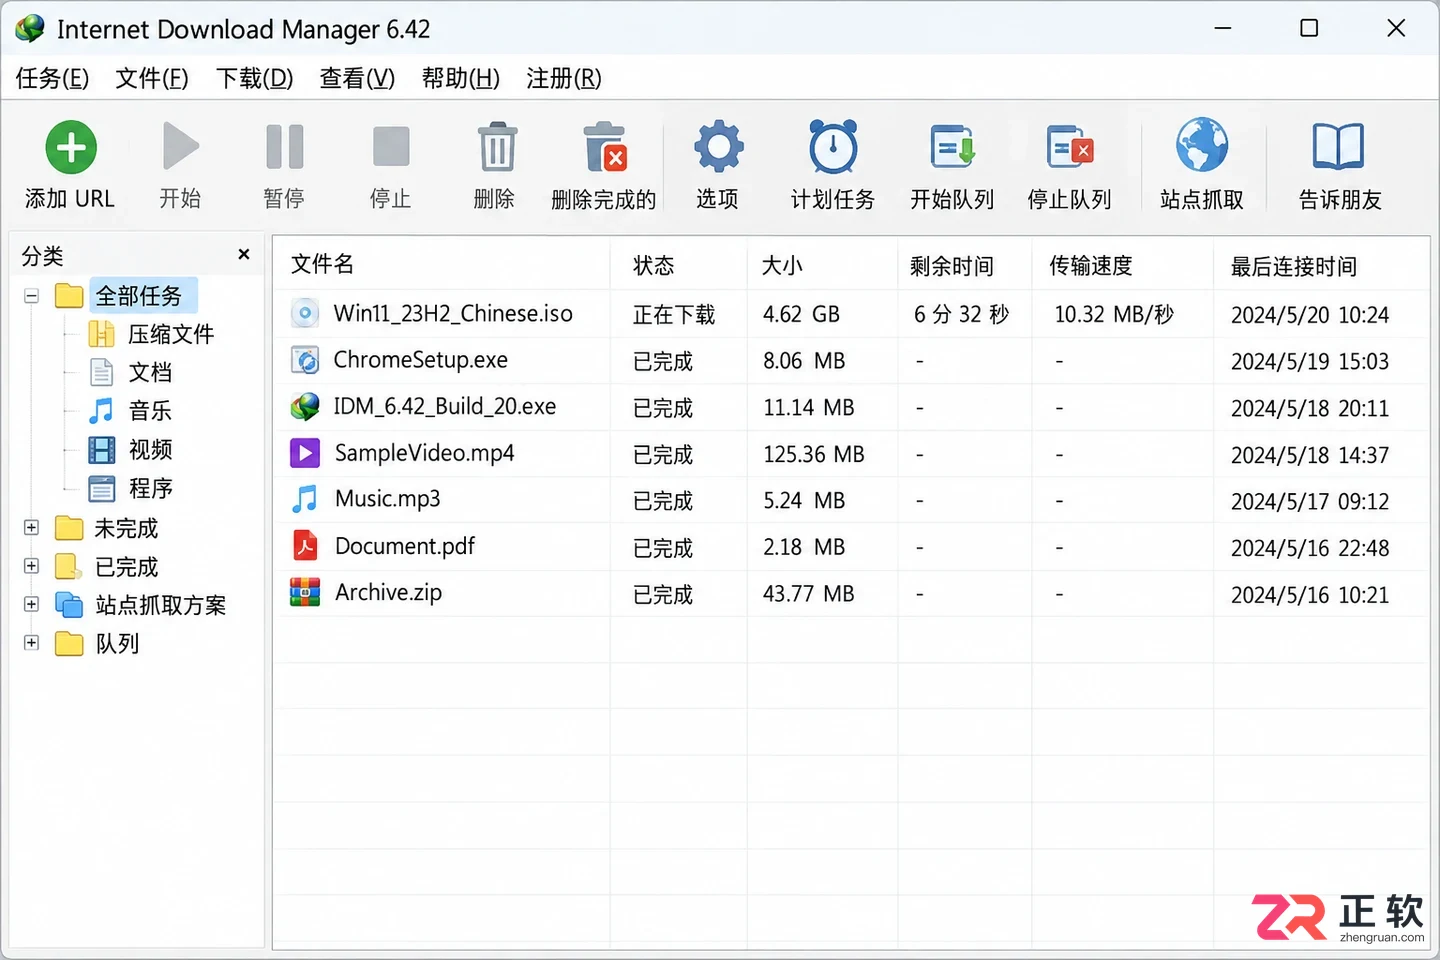This screenshot has height=960, width=1440.
Task: Open the 帮助(H) menu
Action: pyautogui.click(x=461, y=78)
